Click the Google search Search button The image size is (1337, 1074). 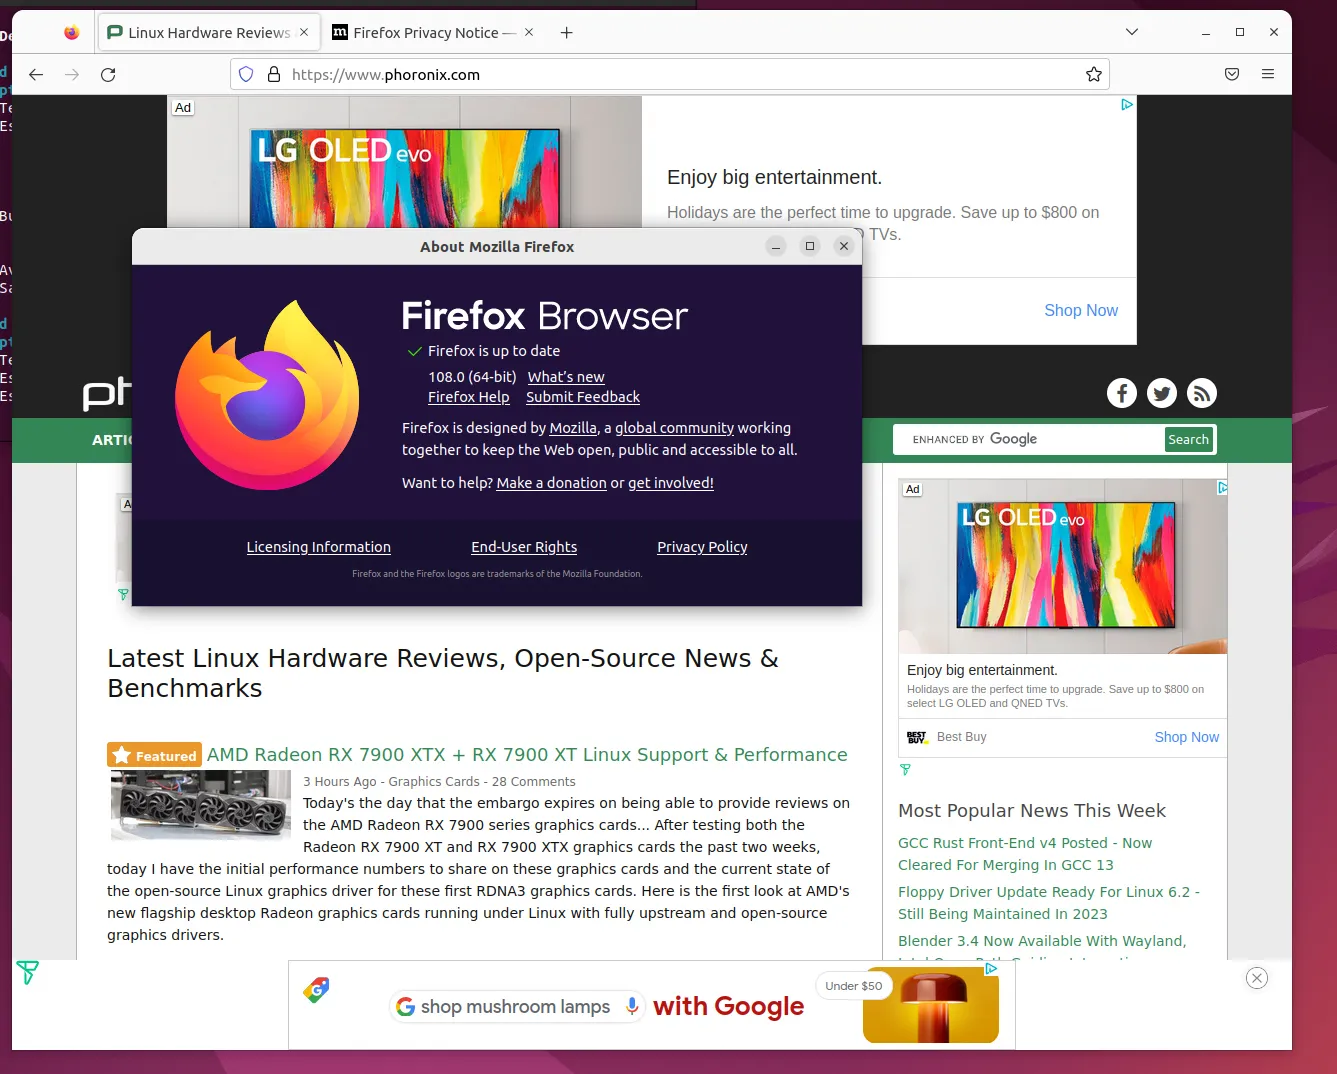pos(1188,439)
